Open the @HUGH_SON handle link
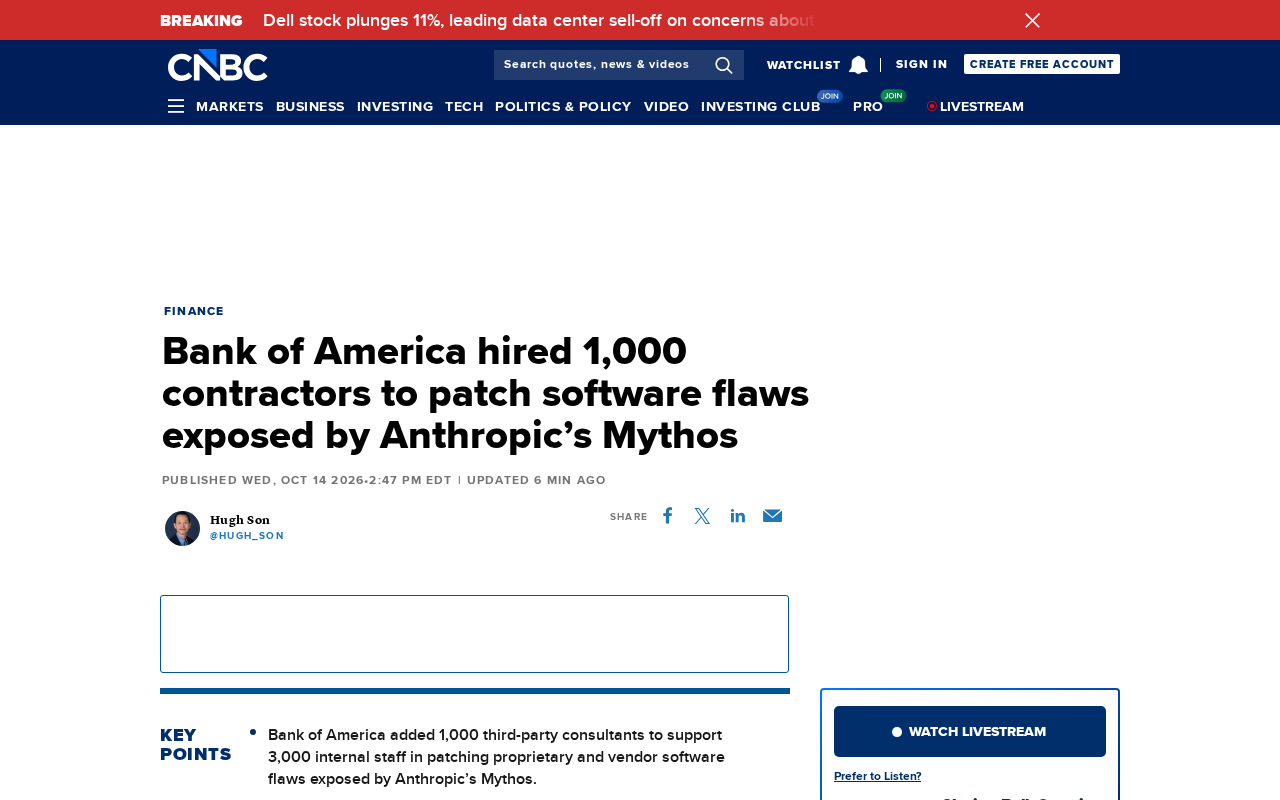Screen dimensions: 1280x800 pyautogui.click(x=247, y=536)
